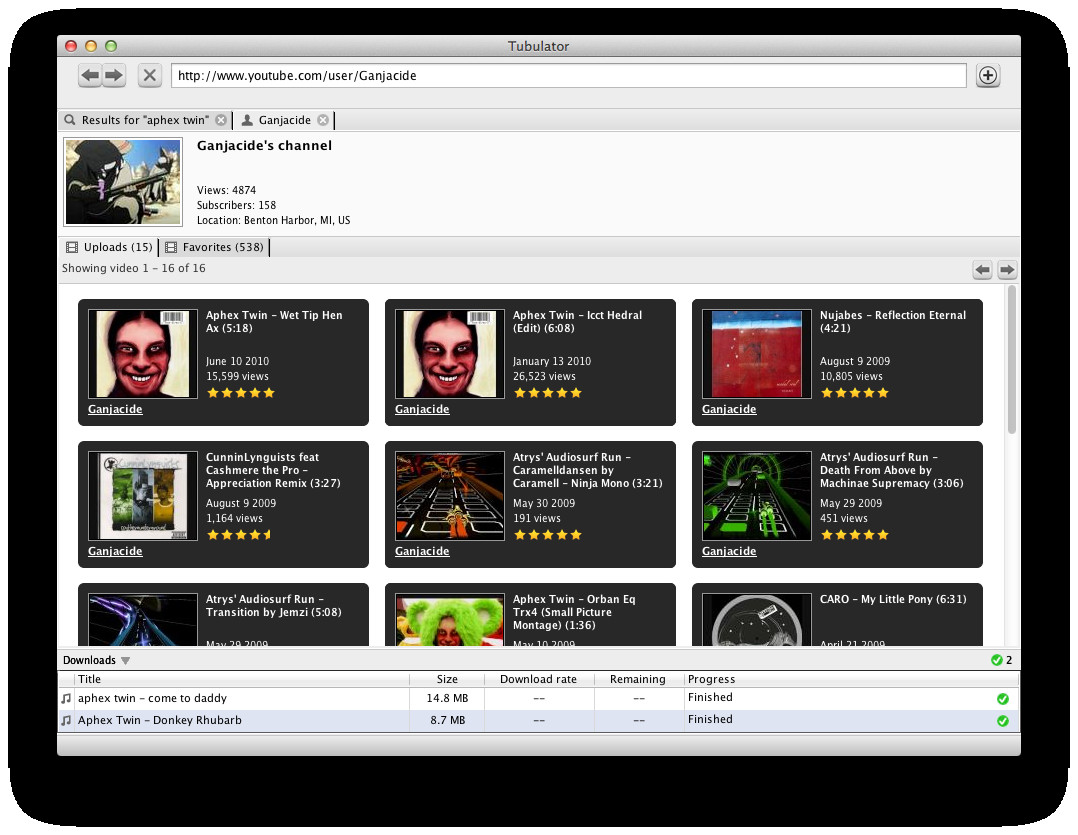
Task: Click Ganjacide link under CunninLynguists video
Action: [115, 551]
